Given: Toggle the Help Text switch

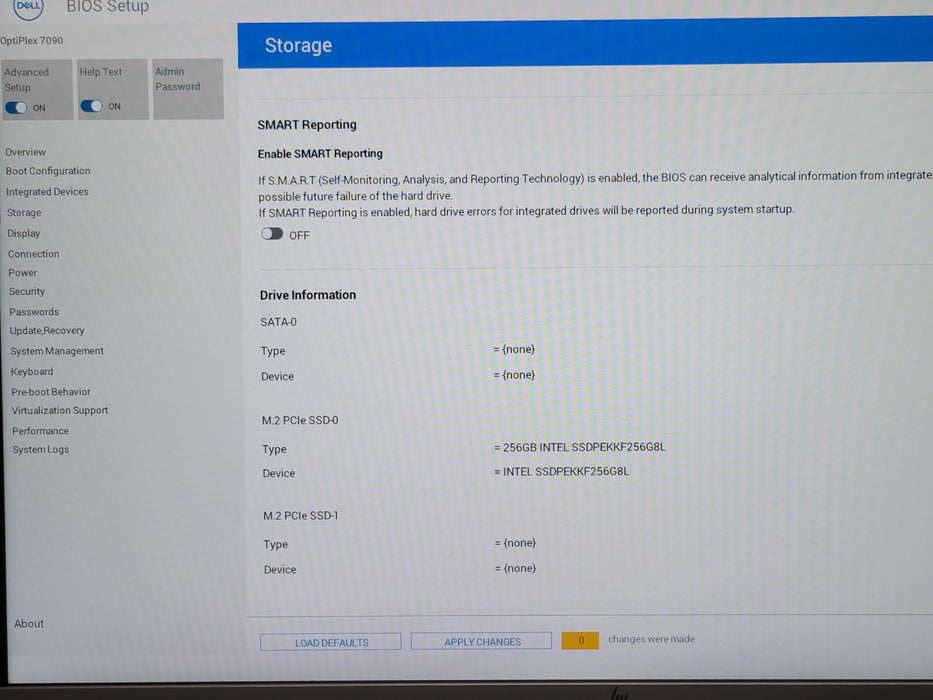Looking at the screenshot, I should (92, 106).
